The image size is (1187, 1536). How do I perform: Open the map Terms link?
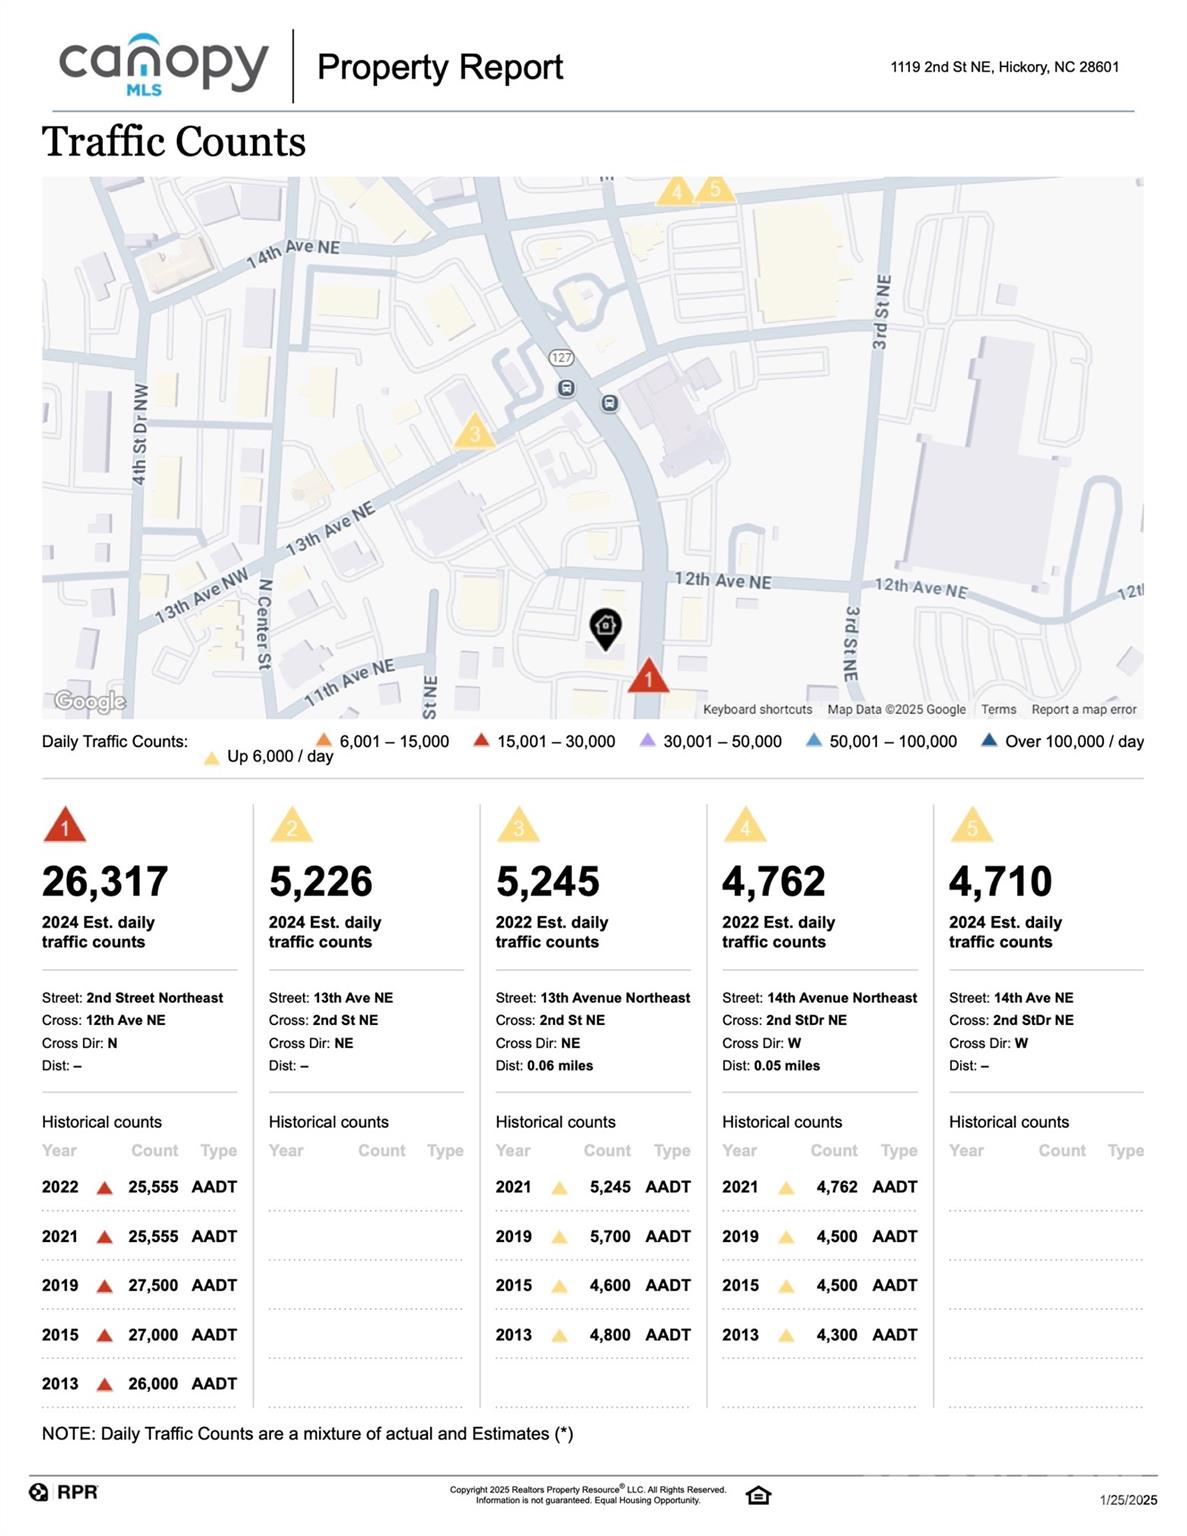(x=998, y=709)
